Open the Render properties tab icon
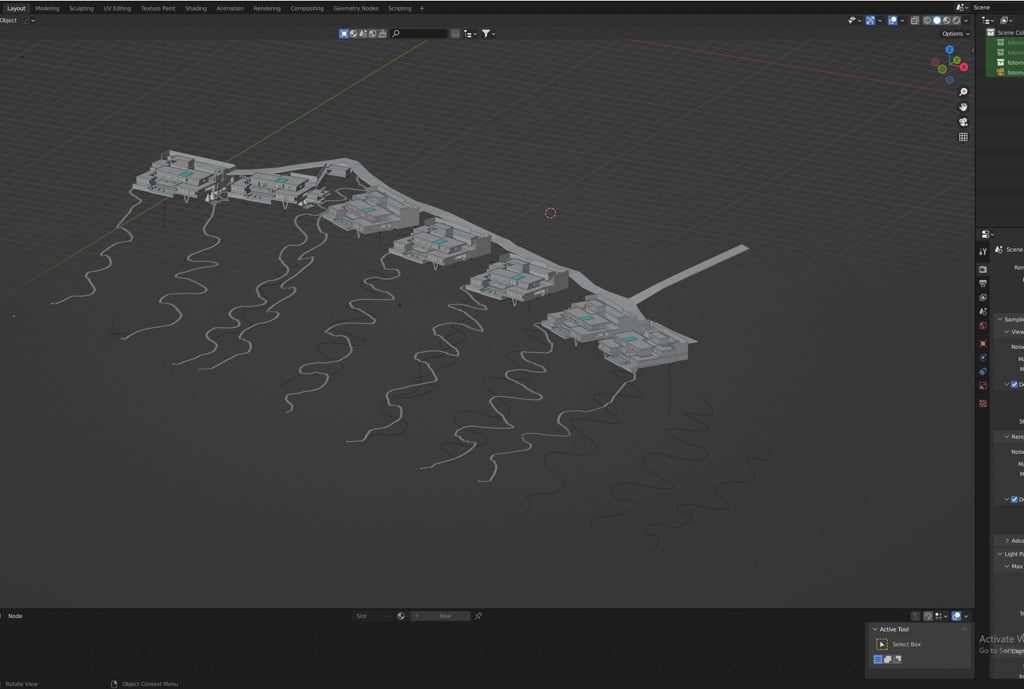The image size is (1024, 689). point(983,269)
